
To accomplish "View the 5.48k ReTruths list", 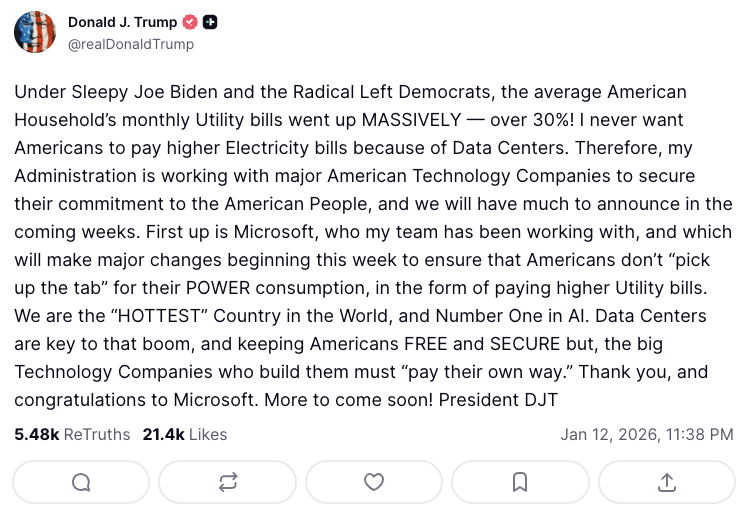I will [x=72, y=434].
